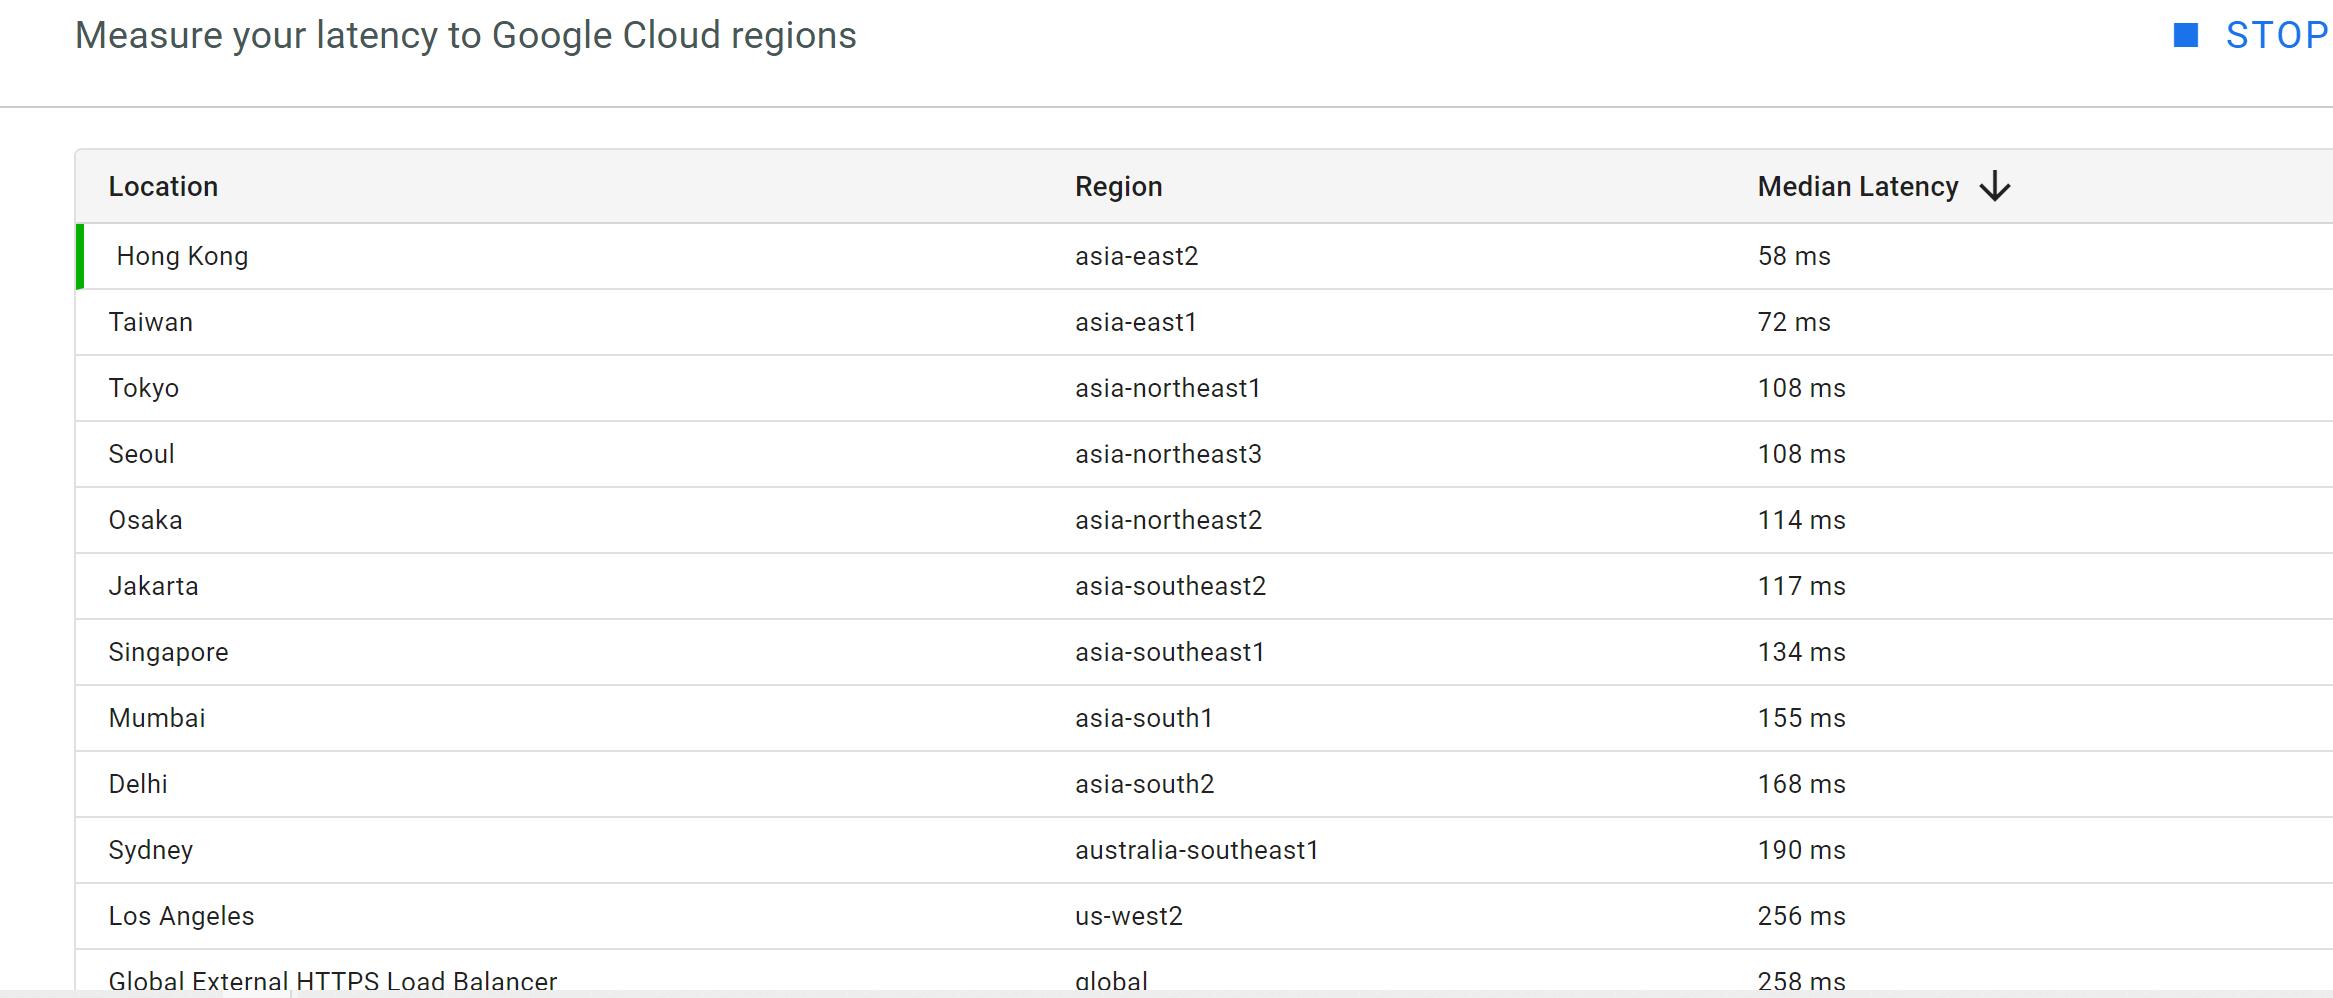
Task: Sort table by Median Latency column
Action: 1857,186
